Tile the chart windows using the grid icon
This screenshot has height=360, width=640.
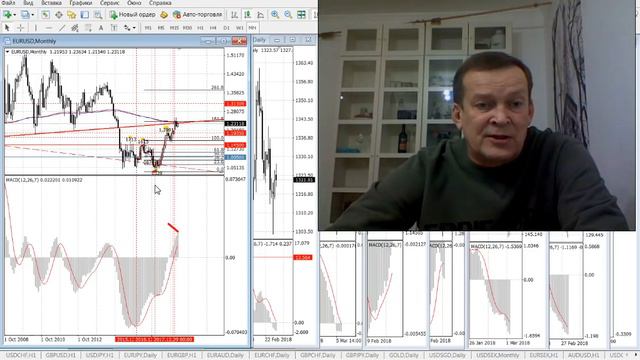301,15
